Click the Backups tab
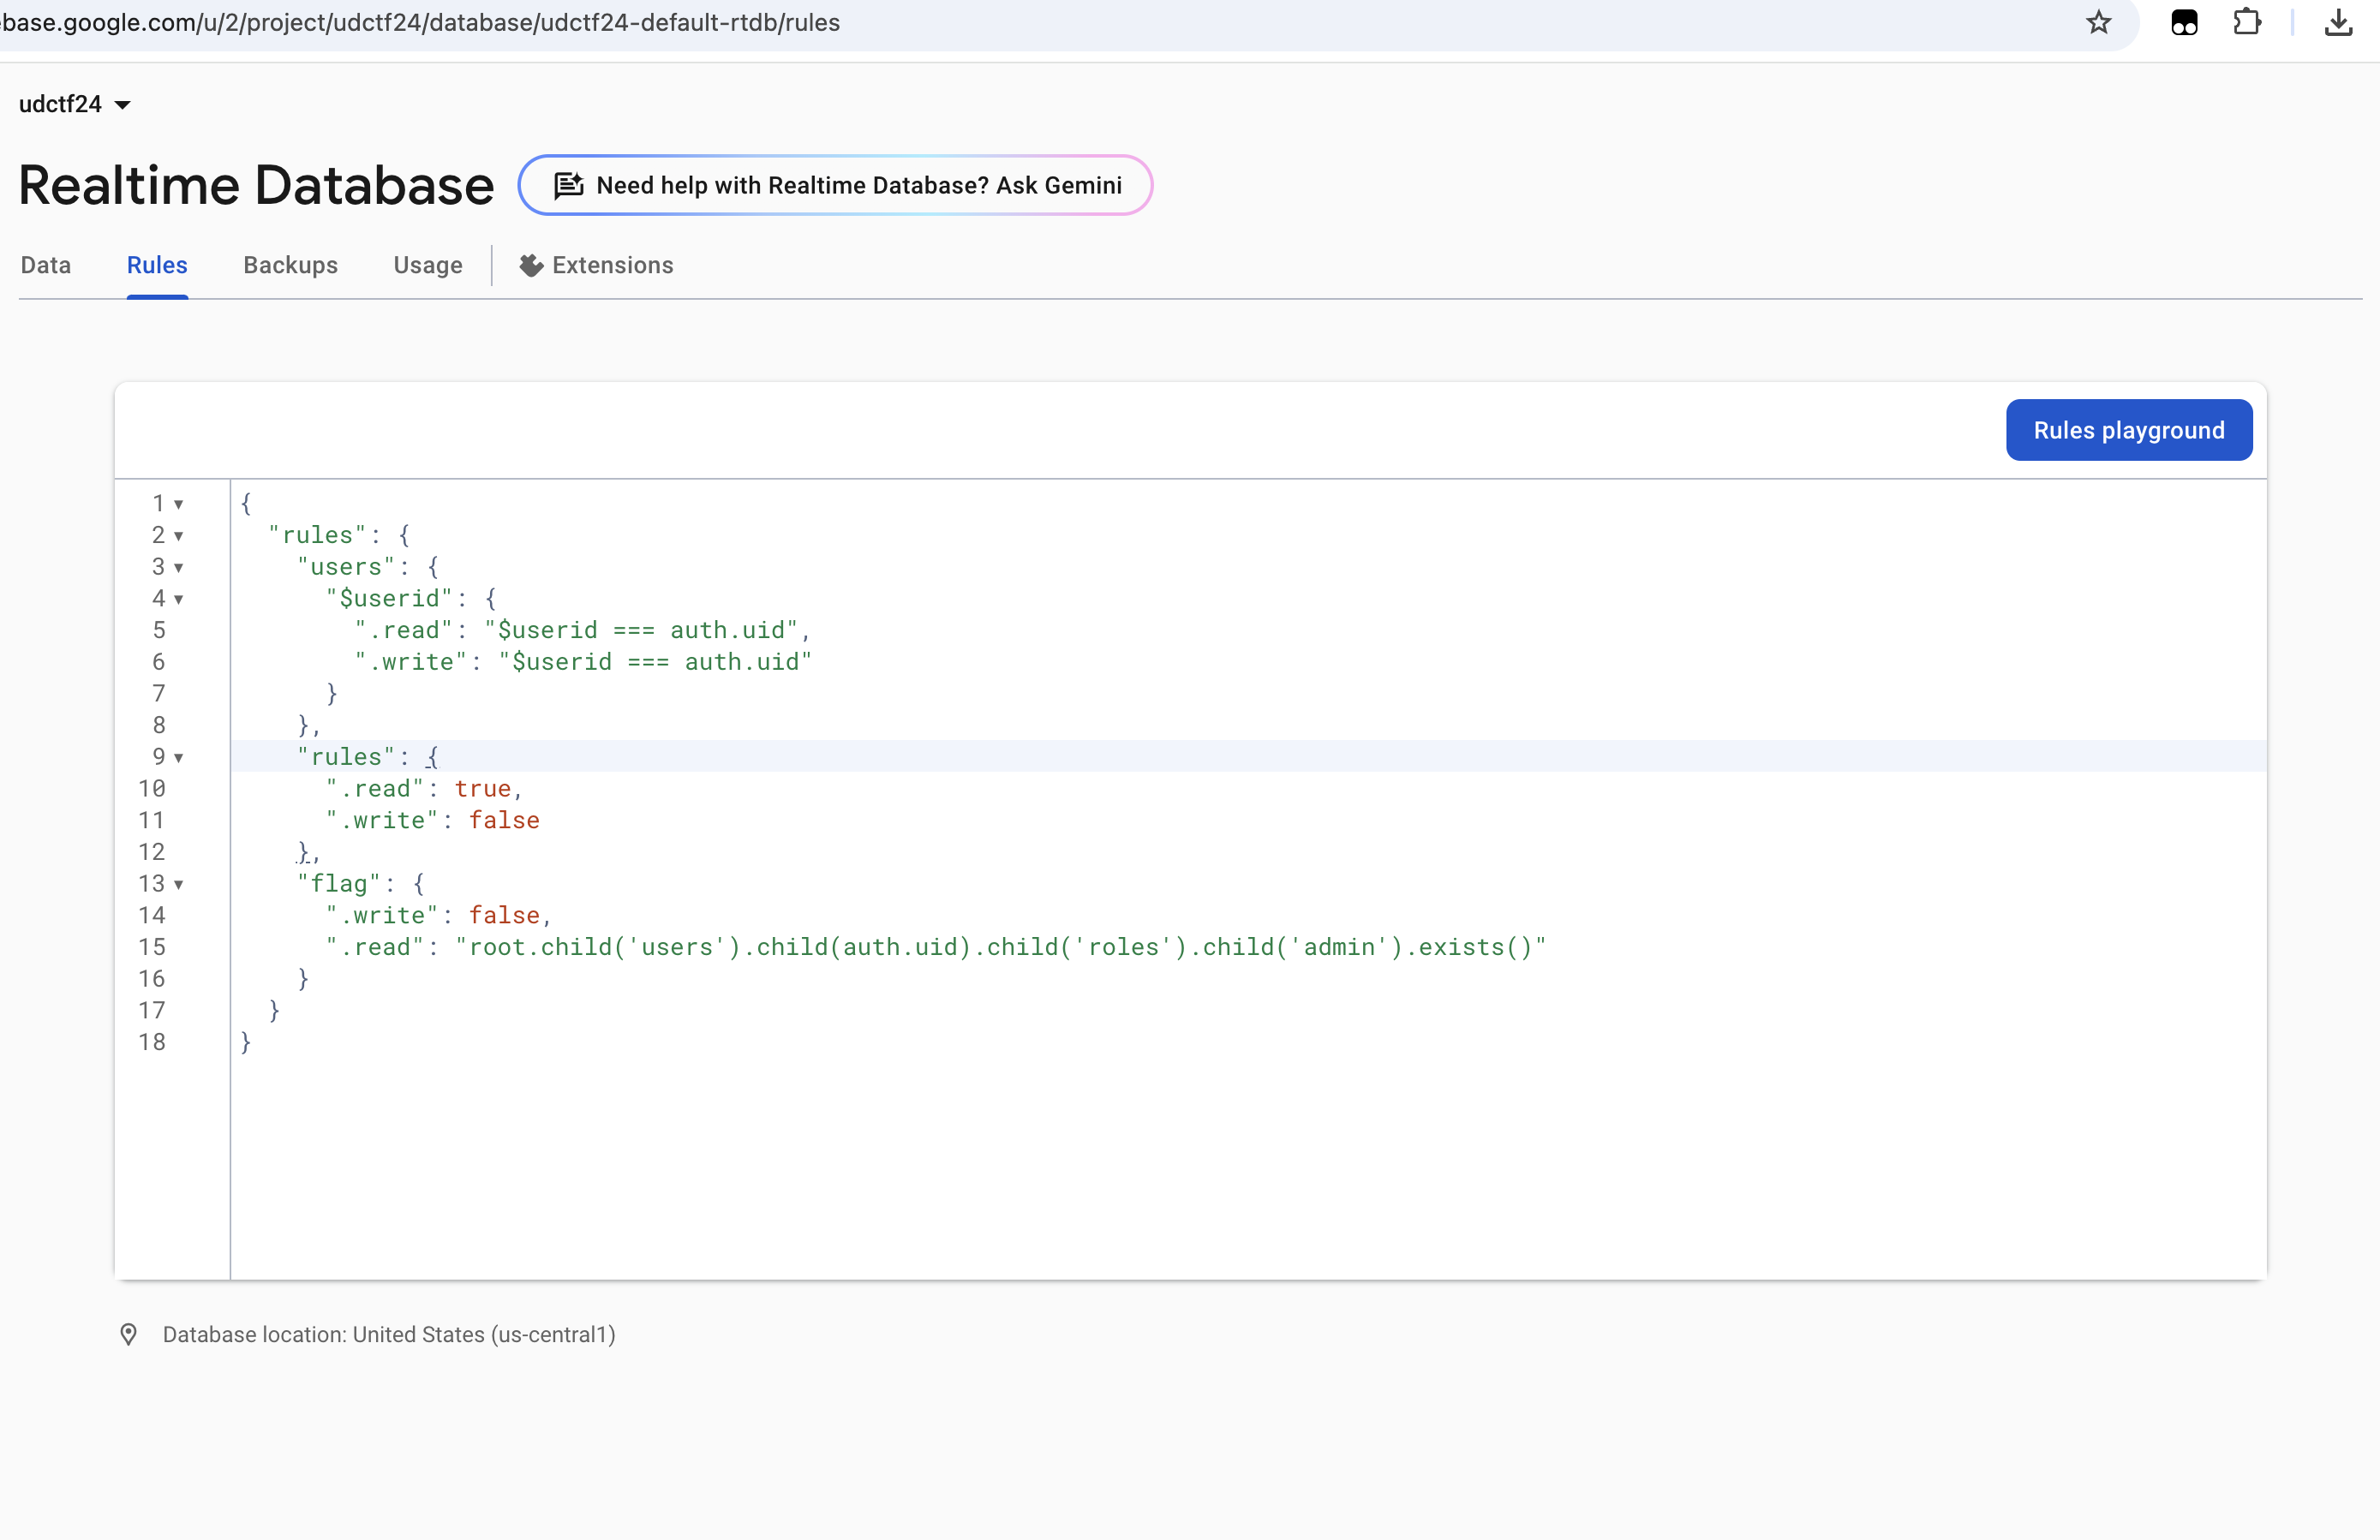The width and height of the screenshot is (2380, 1540). click(290, 264)
